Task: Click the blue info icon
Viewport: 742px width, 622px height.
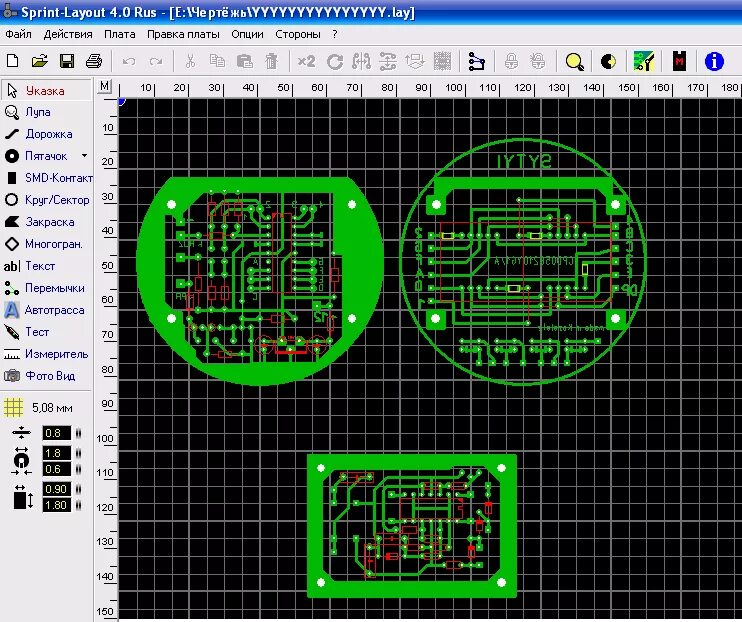Action: pyautogui.click(x=714, y=62)
